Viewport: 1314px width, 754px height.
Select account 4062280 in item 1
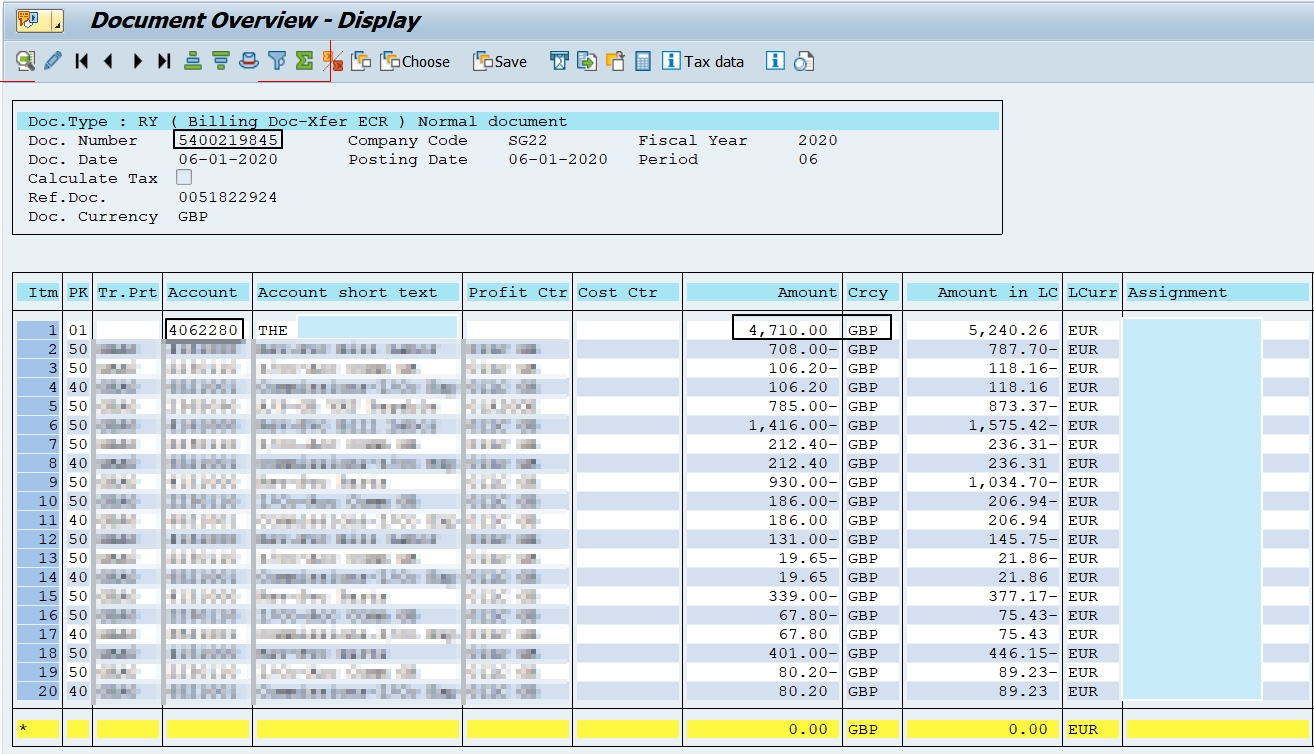pyautogui.click(x=205, y=327)
